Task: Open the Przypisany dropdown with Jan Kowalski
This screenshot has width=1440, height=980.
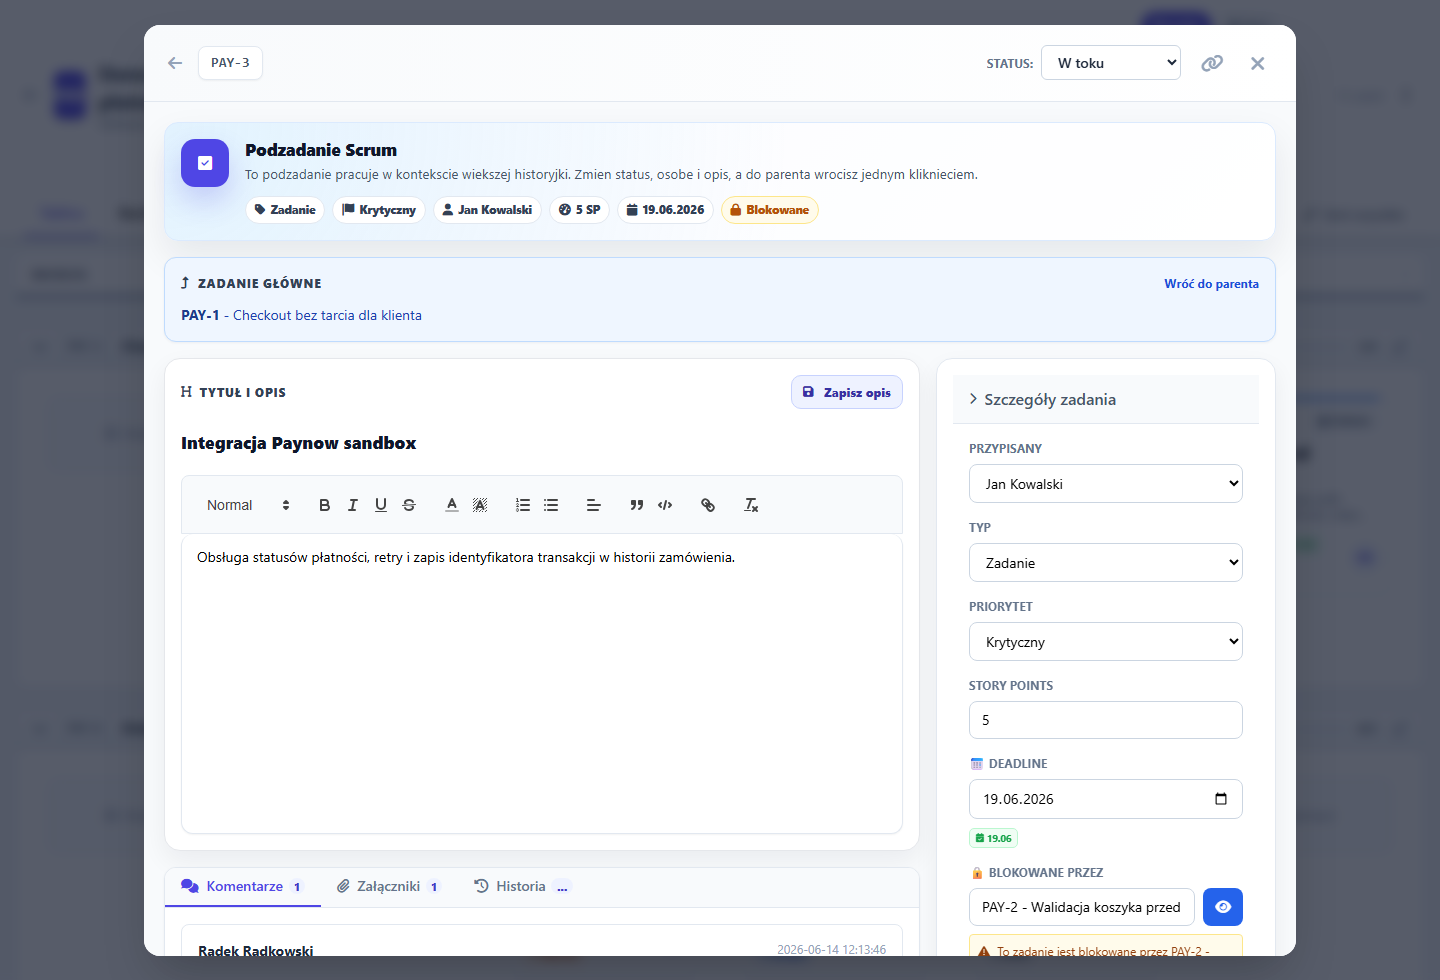Action: pyautogui.click(x=1105, y=484)
